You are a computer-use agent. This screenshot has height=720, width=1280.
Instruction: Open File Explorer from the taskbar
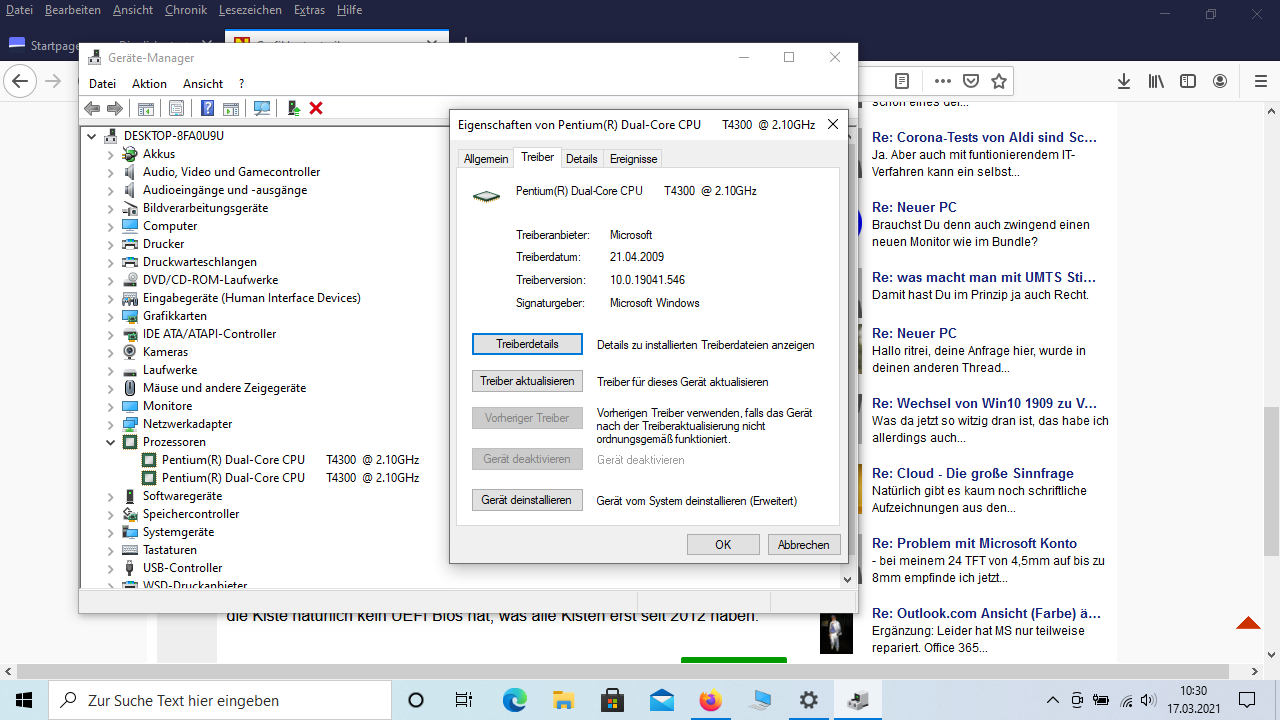pos(563,700)
